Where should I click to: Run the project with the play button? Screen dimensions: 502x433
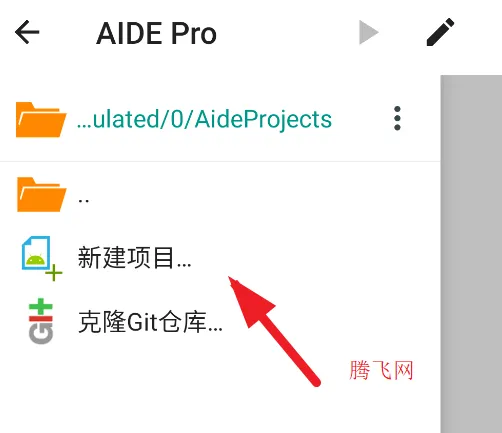coord(368,32)
